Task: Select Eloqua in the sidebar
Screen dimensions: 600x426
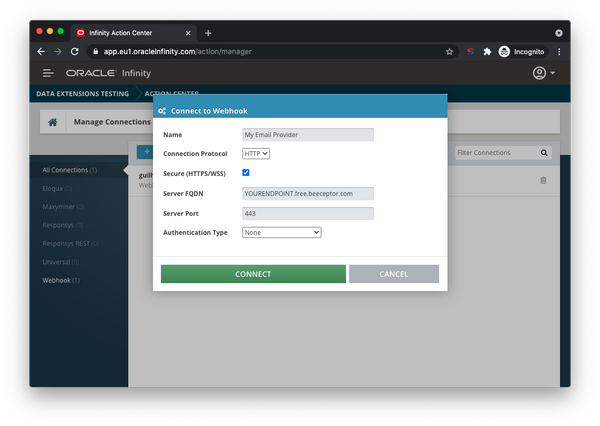Action: [57, 188]
